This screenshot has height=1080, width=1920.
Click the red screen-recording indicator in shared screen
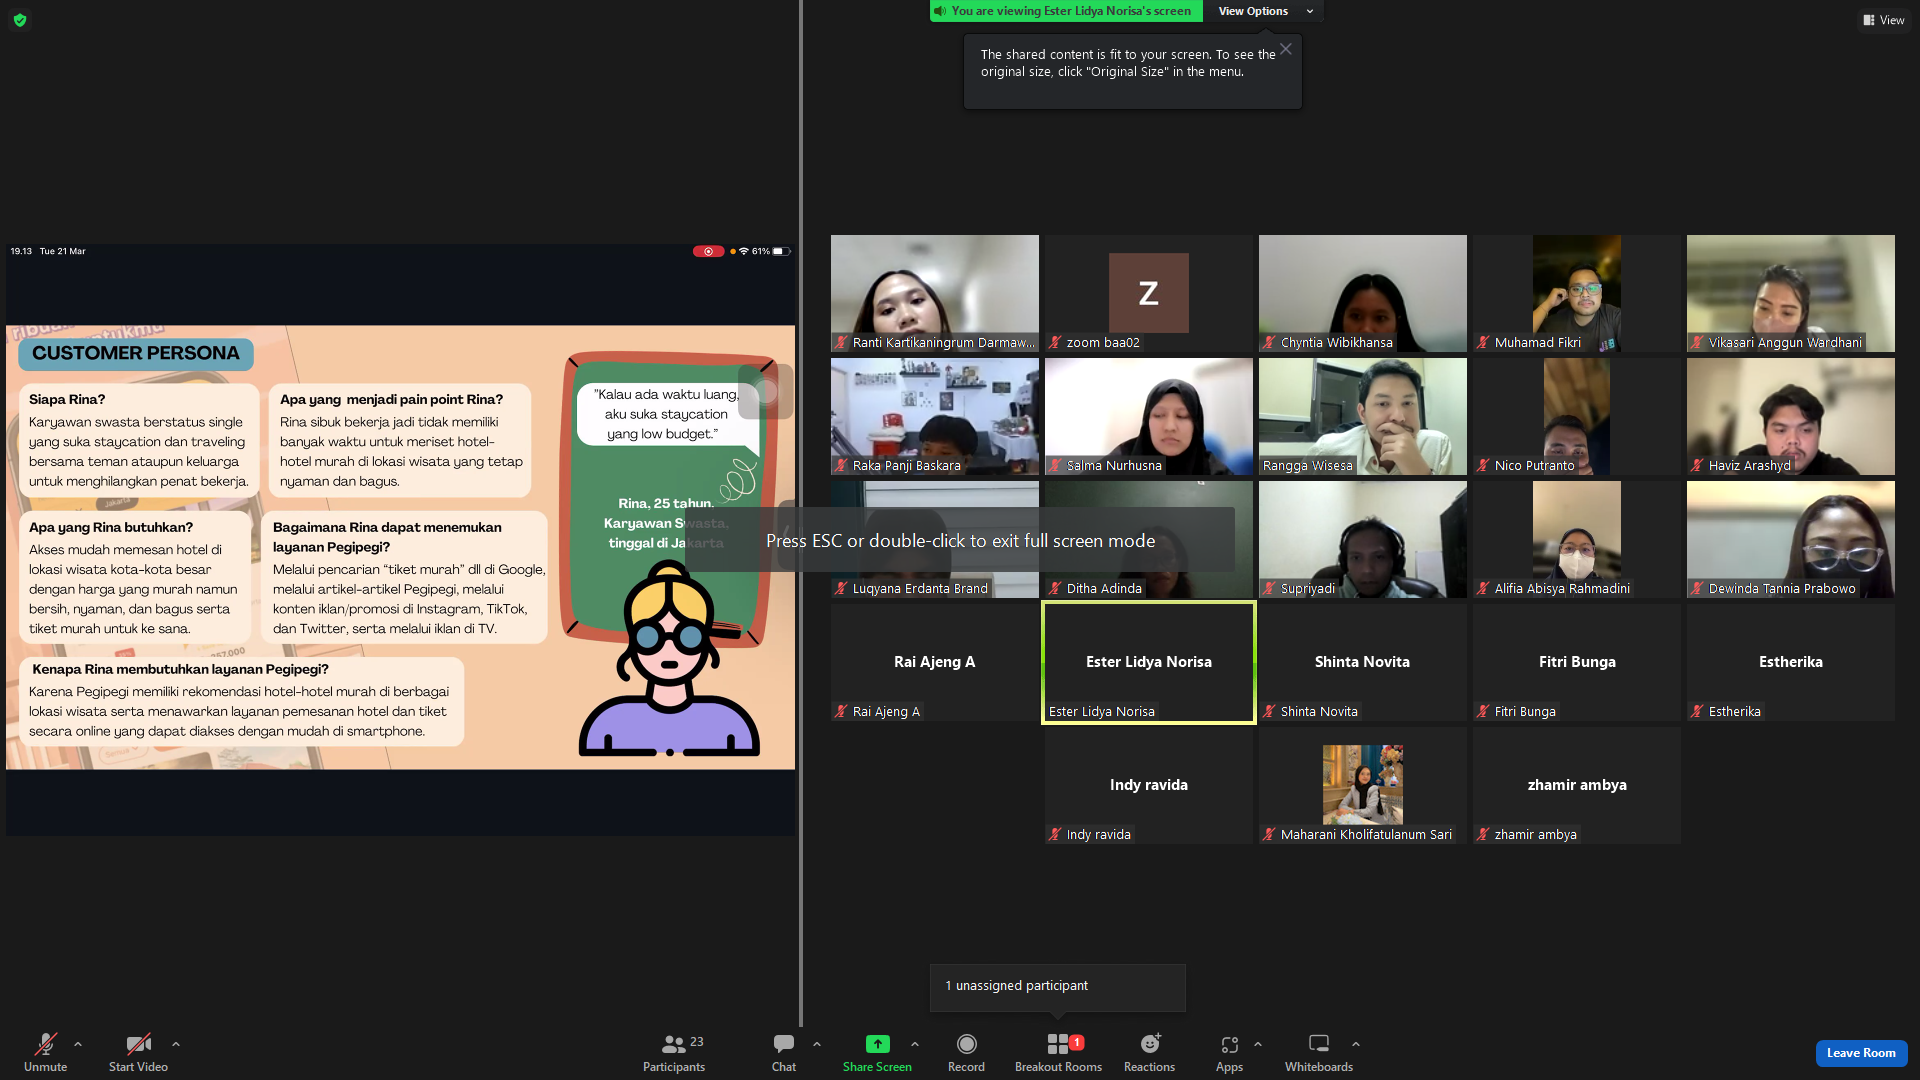[708, 252]
